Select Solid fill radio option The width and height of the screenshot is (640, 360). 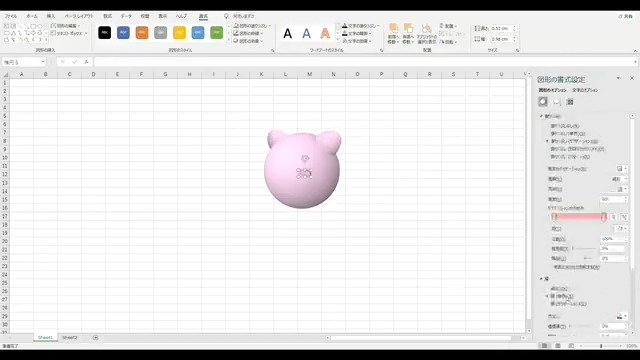tap(568, 133)
